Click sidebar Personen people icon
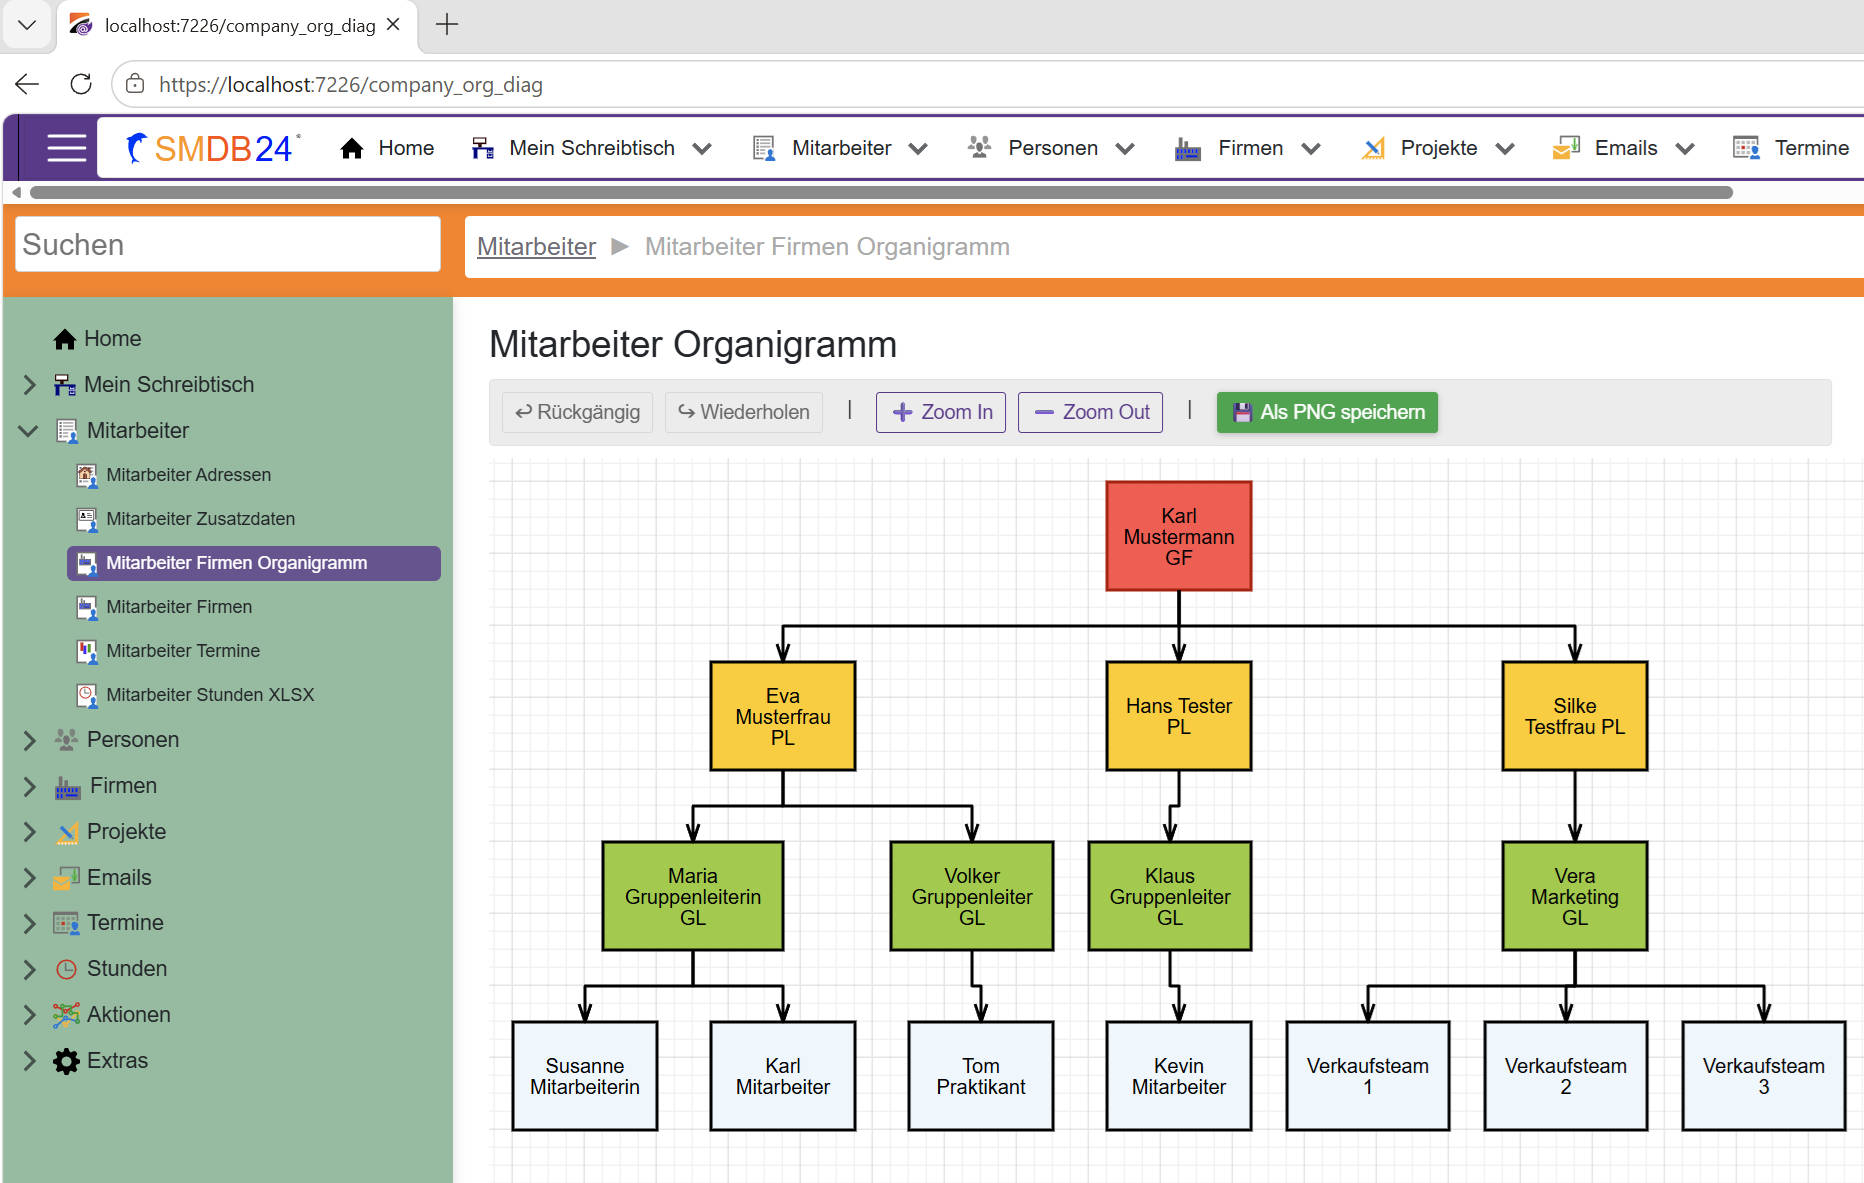The width and height of the screenshot is (1864, 1183). pos(67,740)
